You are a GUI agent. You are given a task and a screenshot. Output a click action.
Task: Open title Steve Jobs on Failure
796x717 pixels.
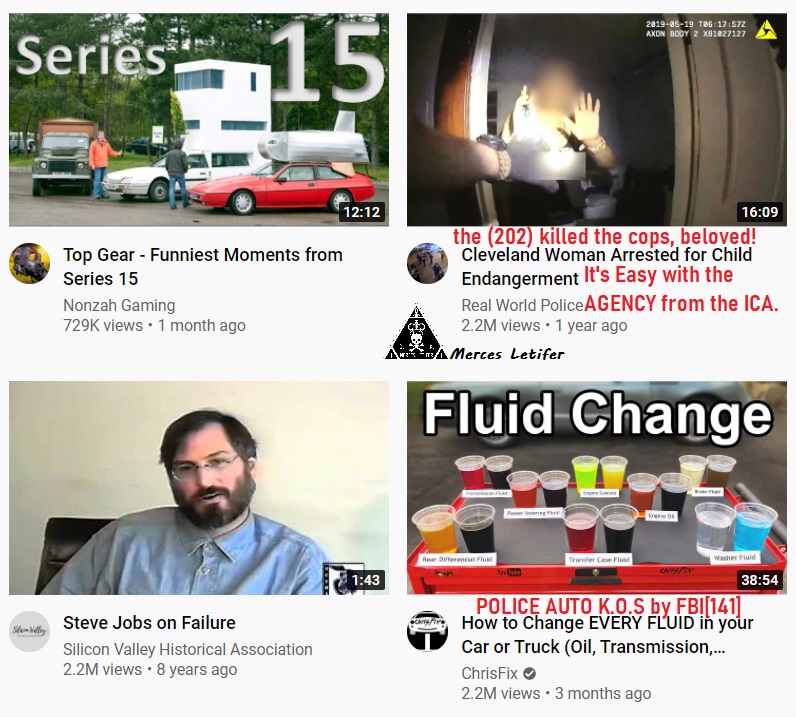149,623
